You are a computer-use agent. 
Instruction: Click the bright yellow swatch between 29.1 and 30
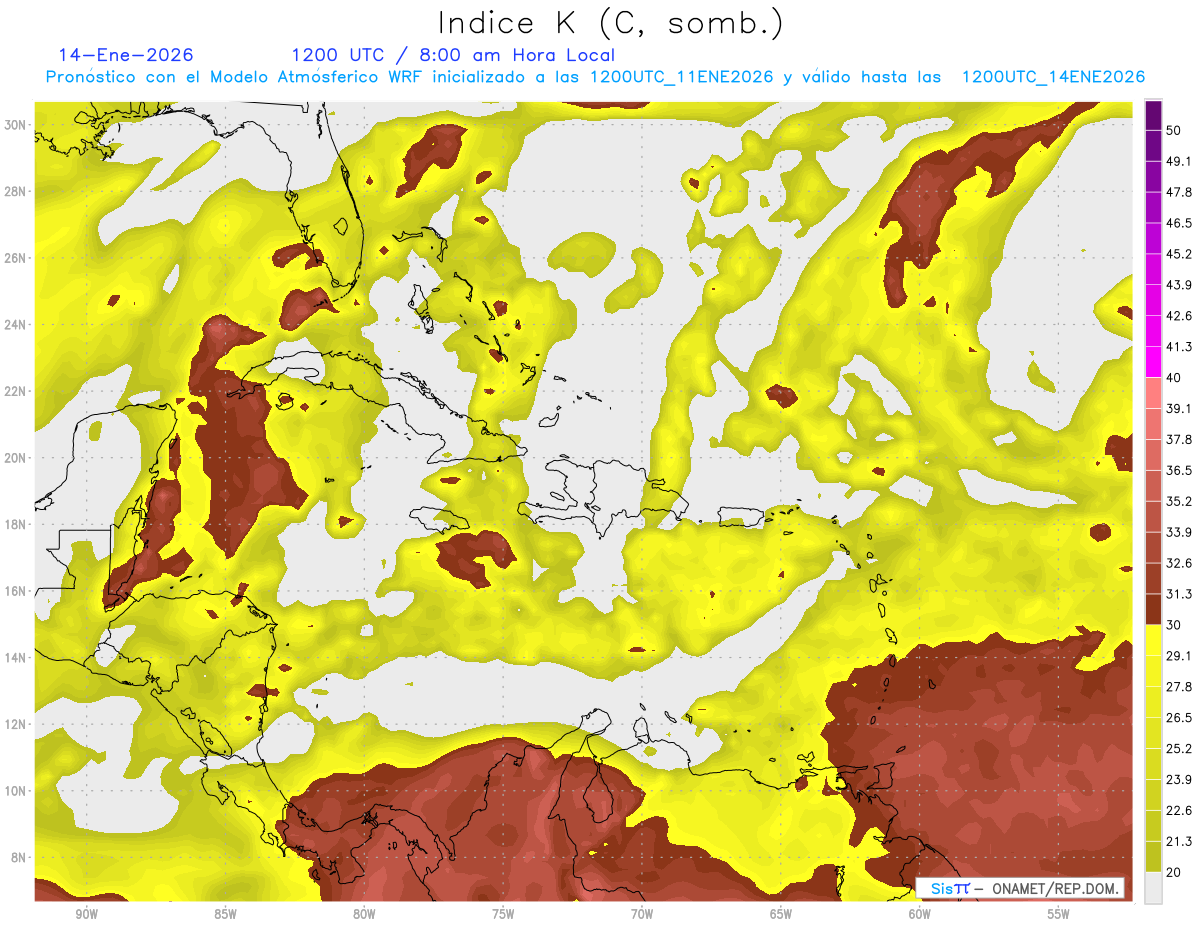1153,640
